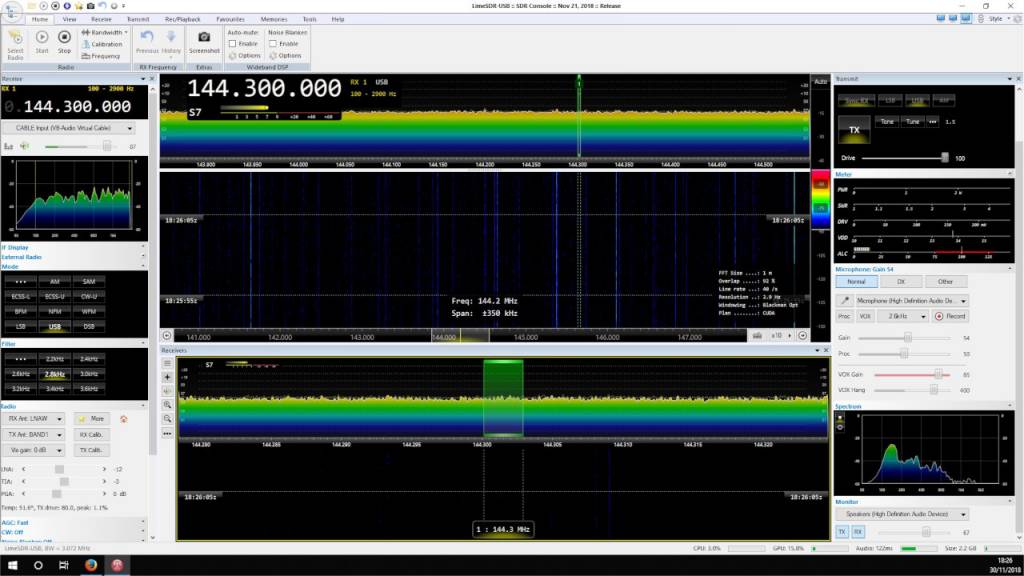This screenshot has height=576, width=1024.
Task: Start the radio with the Start button
Action: click(x=42, y=42)
